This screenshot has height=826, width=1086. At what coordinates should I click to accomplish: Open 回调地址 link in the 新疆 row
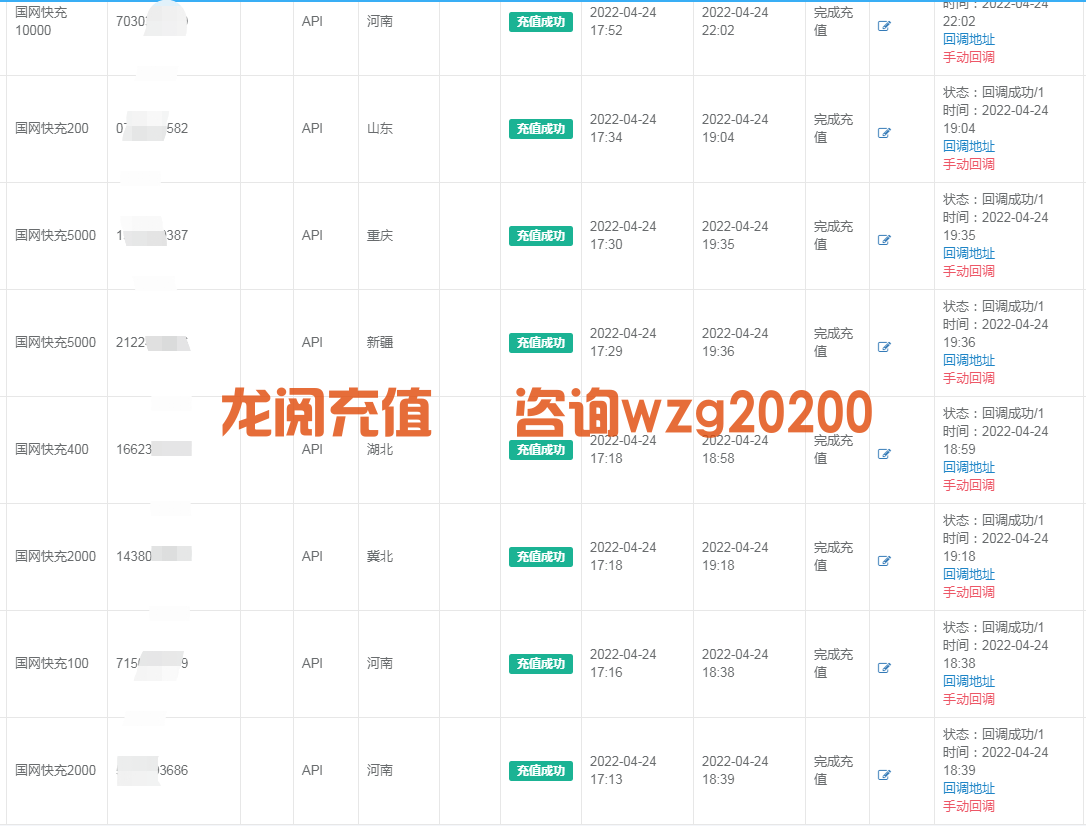968,360
